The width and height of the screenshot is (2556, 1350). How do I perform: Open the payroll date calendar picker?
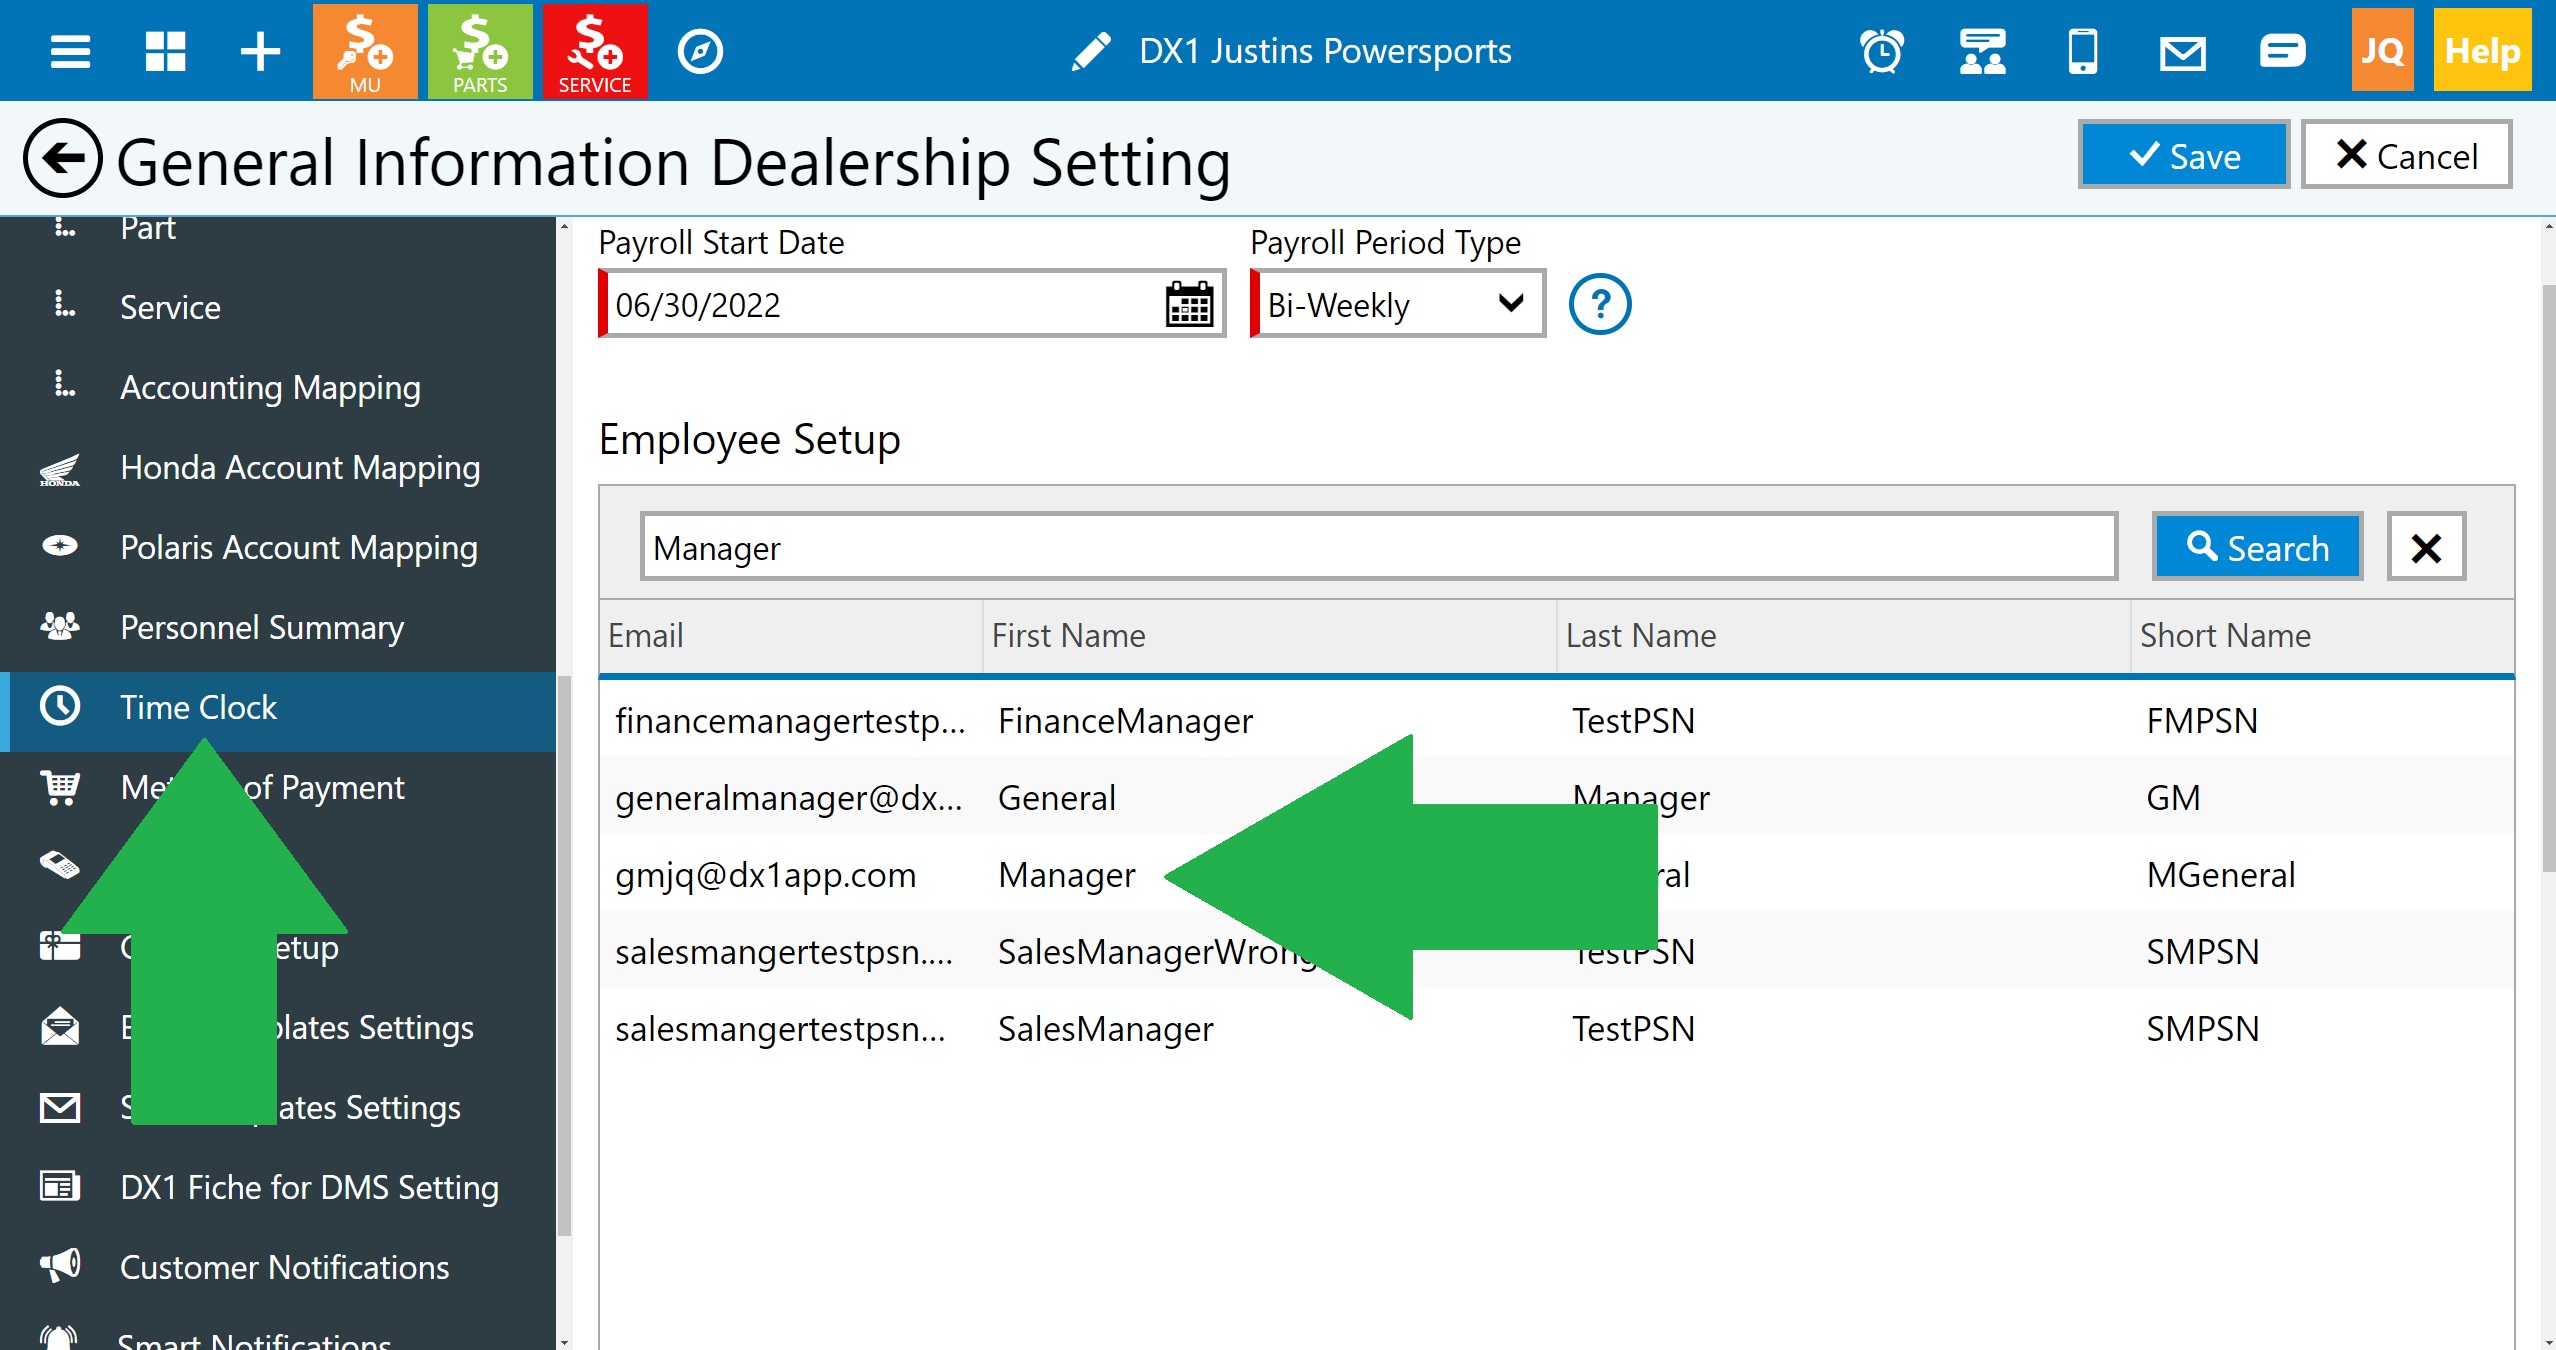point(1189,304)
